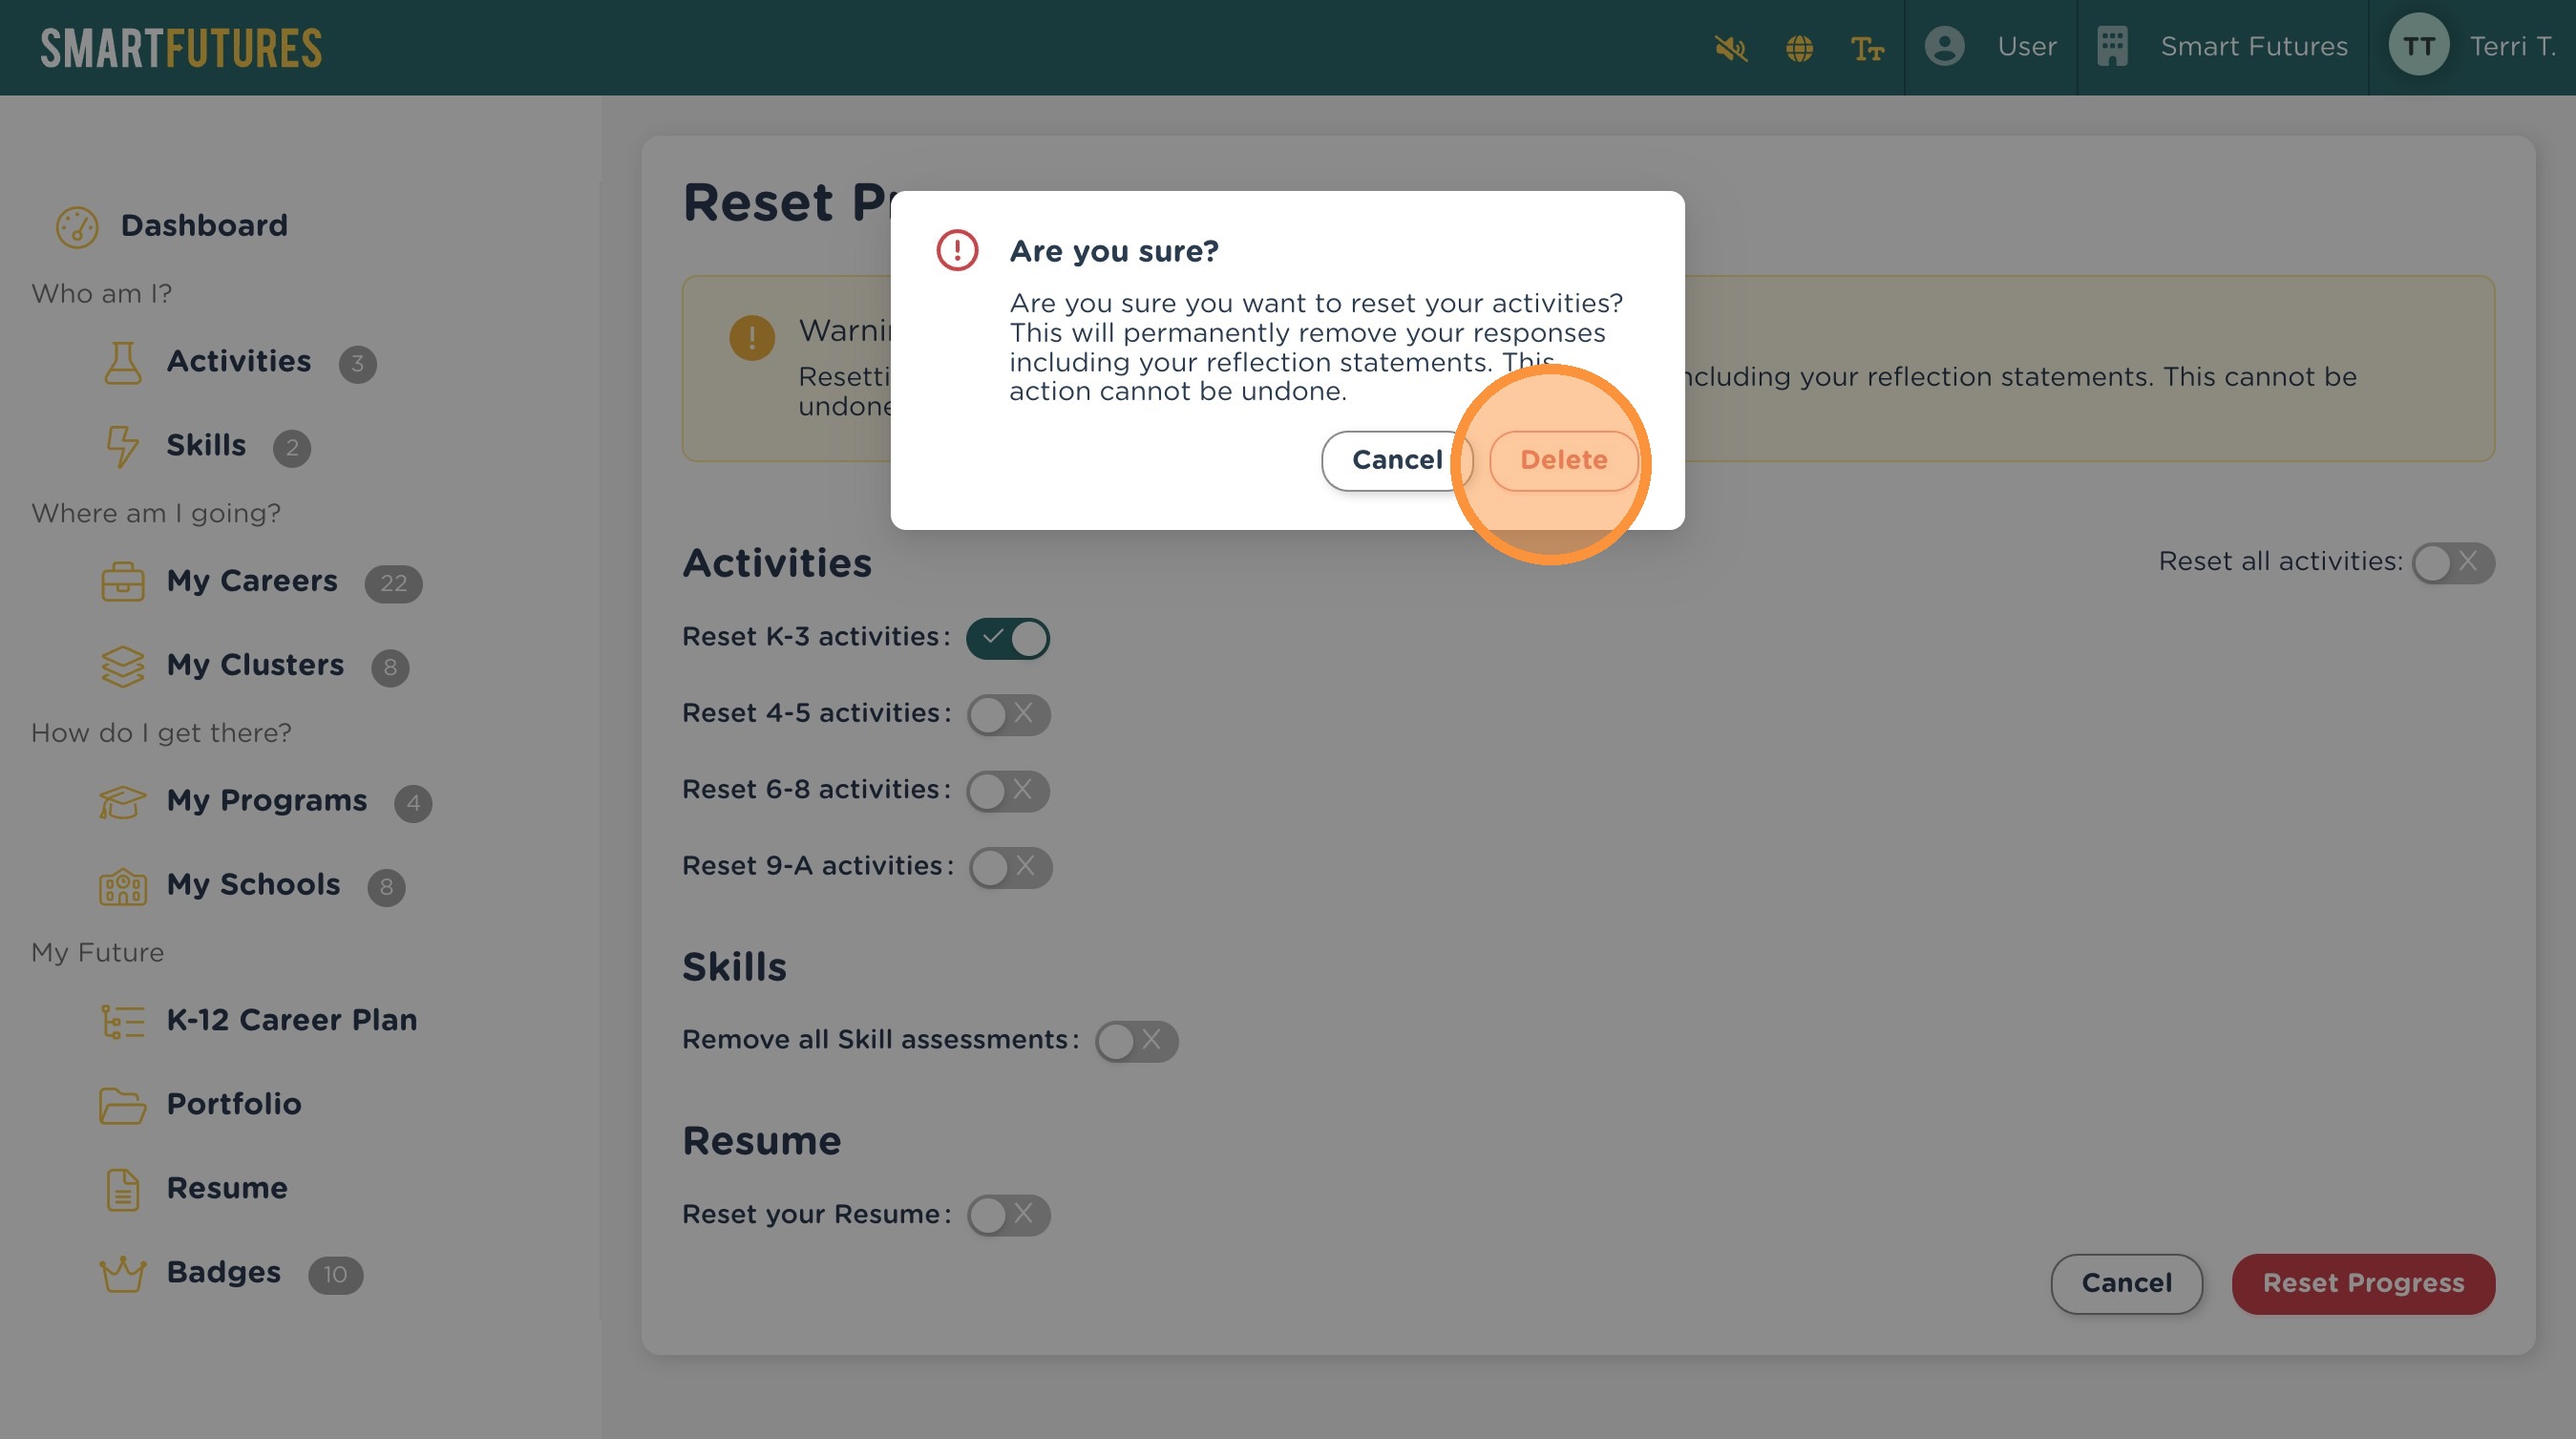Click the muted speaker icon in header
Viewport: 2576px width, 1439px height.
point(1730,47)
